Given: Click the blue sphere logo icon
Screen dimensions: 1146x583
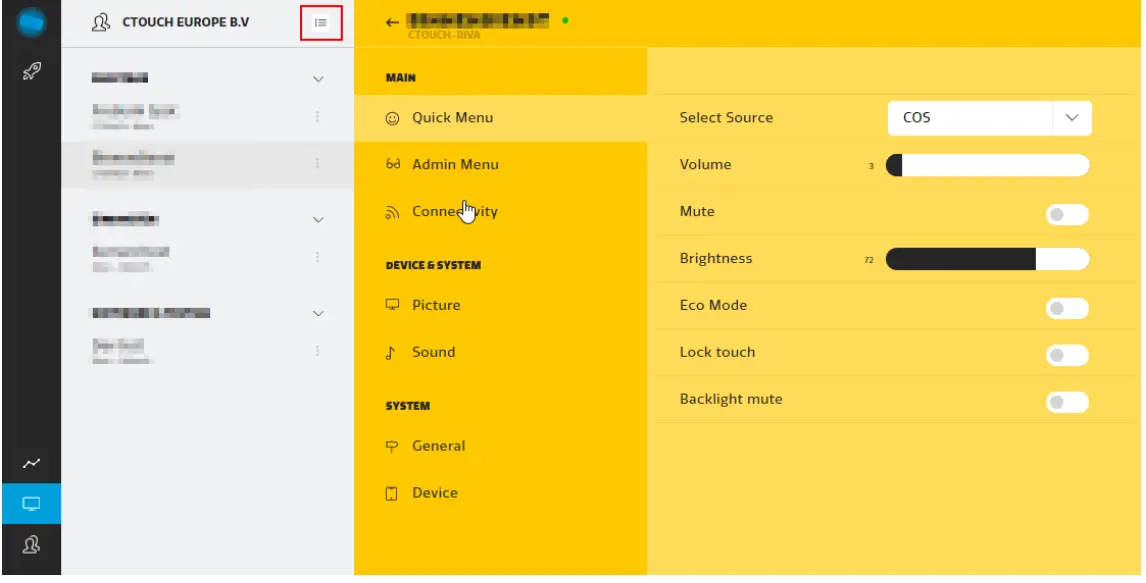Looking at the screenshot, I should tap(30, 21).
